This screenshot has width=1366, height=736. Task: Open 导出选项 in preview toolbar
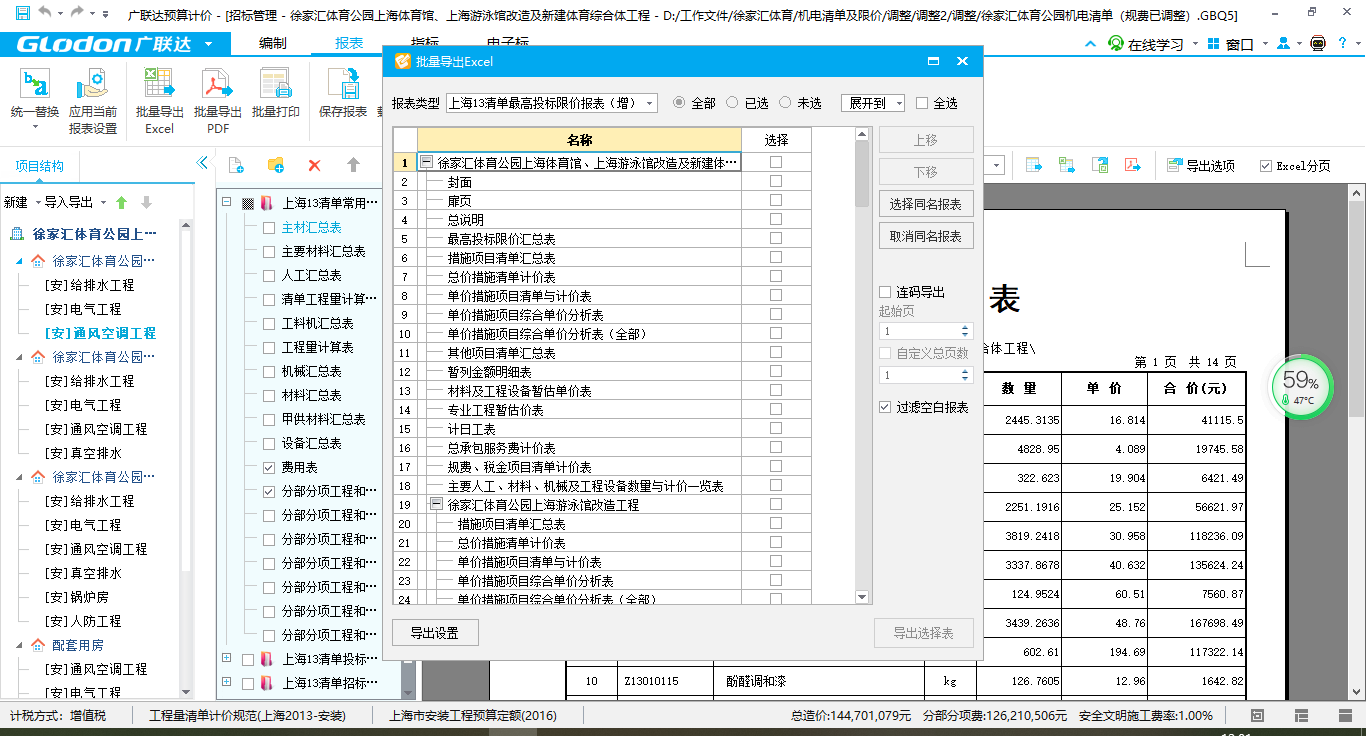pos(1201,166)
